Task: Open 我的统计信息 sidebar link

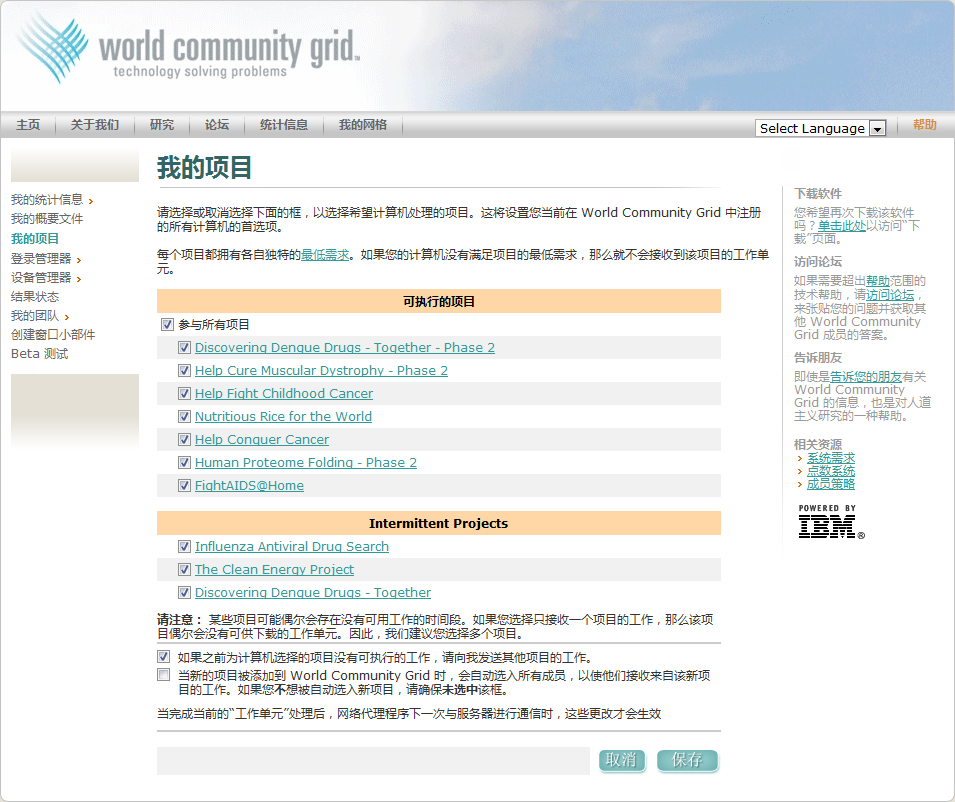Action: click(47, 200)
